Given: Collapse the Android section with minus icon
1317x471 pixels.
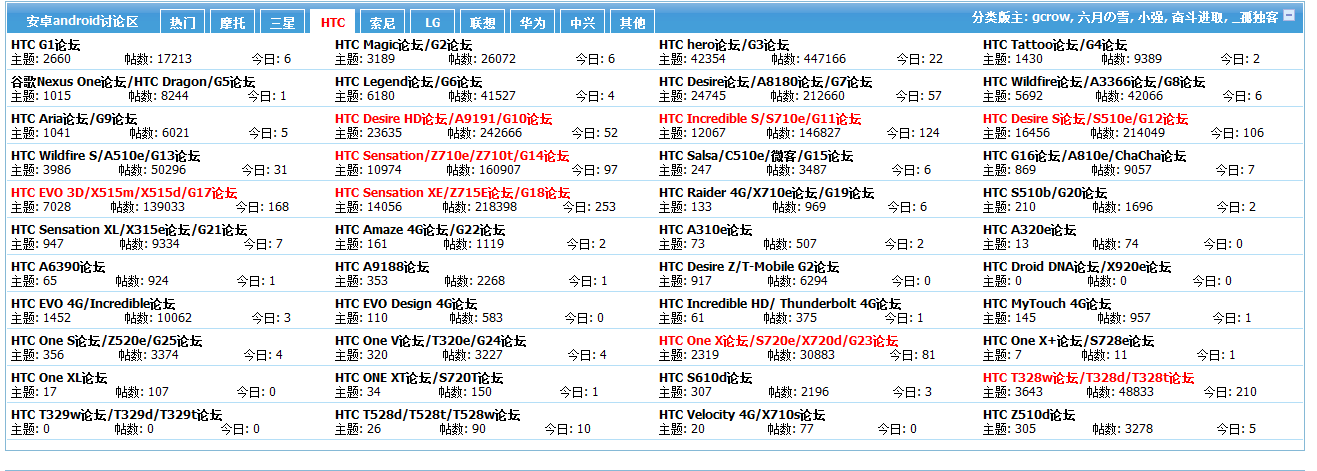Looking at the screenshot, I should [1290, 15].
